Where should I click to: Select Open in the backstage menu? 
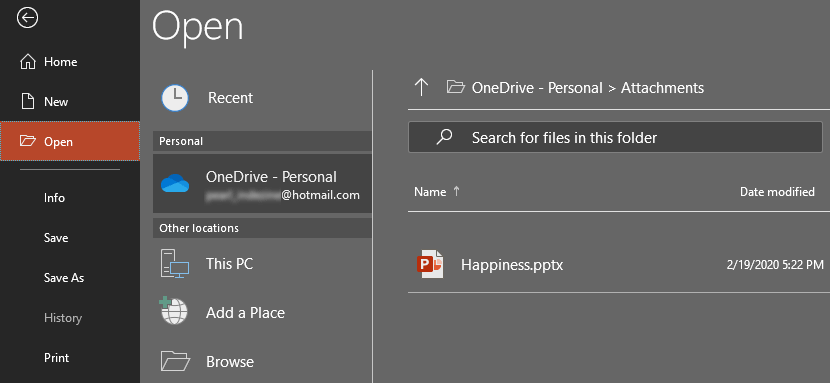pos(70,141)
